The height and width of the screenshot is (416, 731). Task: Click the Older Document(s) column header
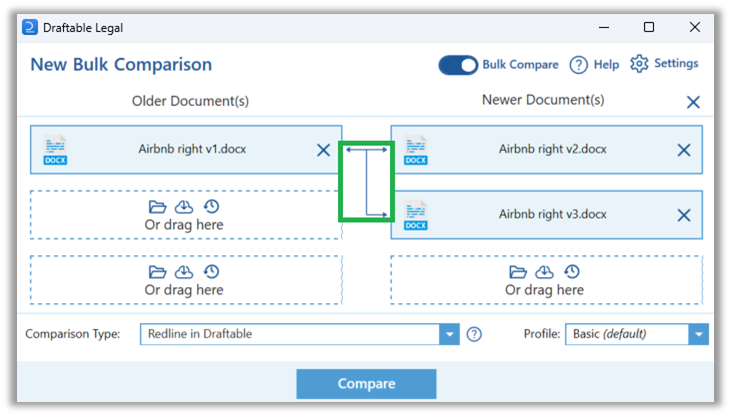coord(190,101)
